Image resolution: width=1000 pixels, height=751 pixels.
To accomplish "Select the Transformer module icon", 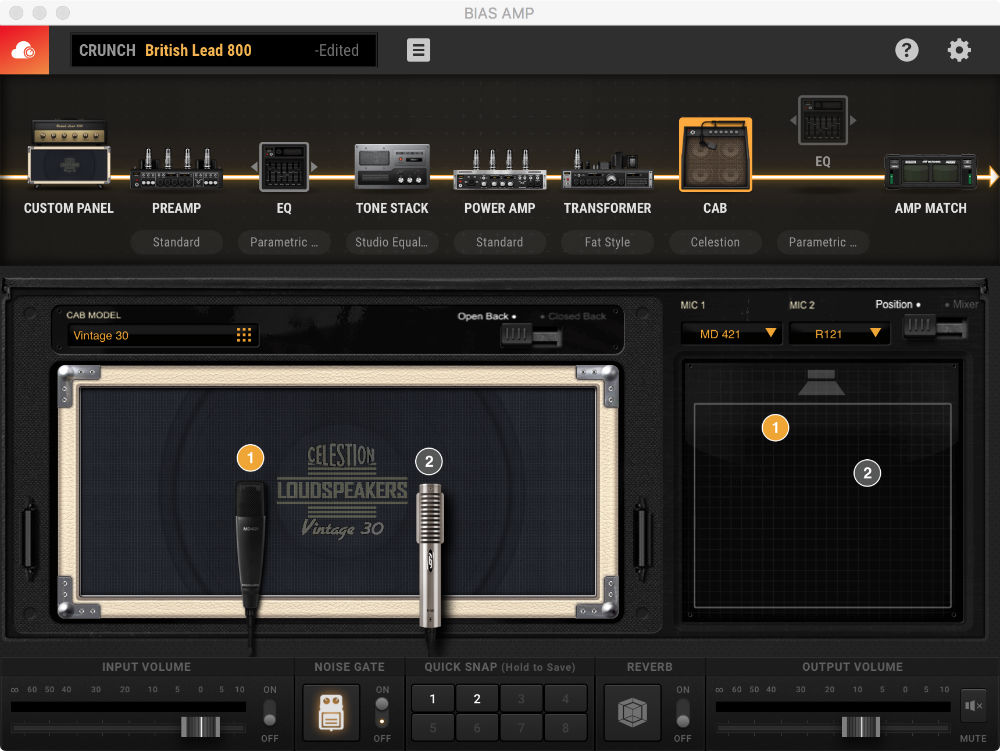I will [x=607, y=169].
